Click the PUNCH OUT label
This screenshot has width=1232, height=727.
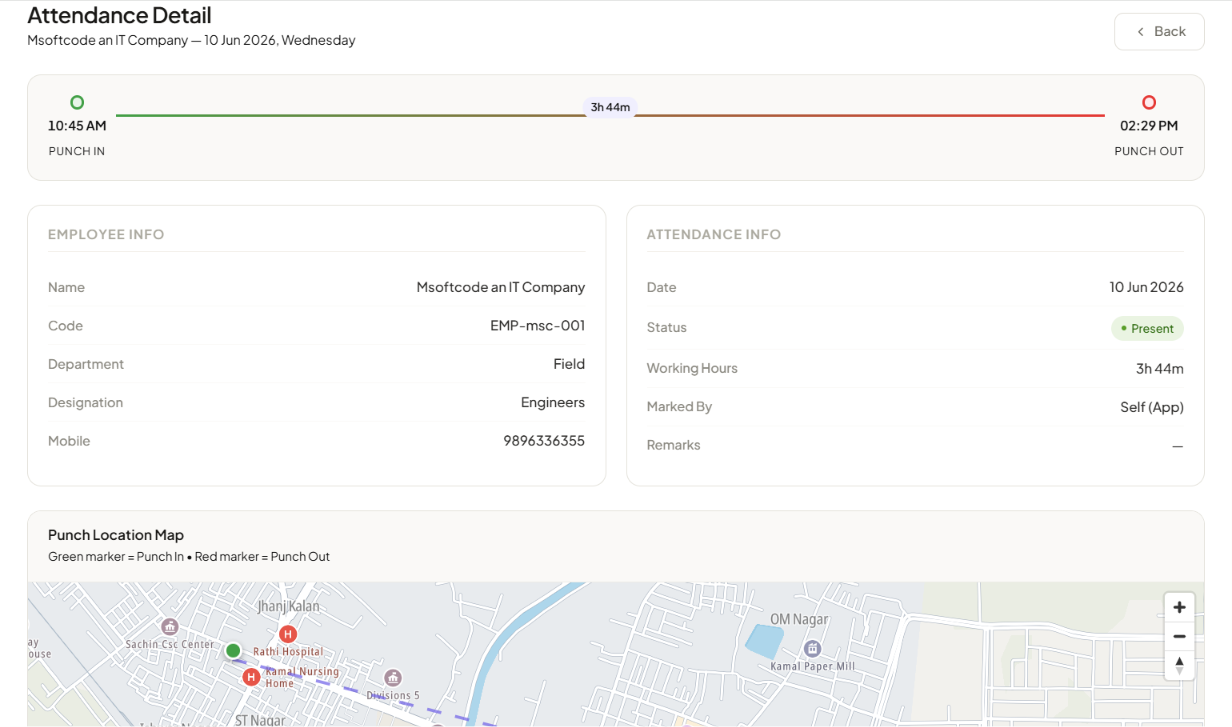(x=1149, y=151)
